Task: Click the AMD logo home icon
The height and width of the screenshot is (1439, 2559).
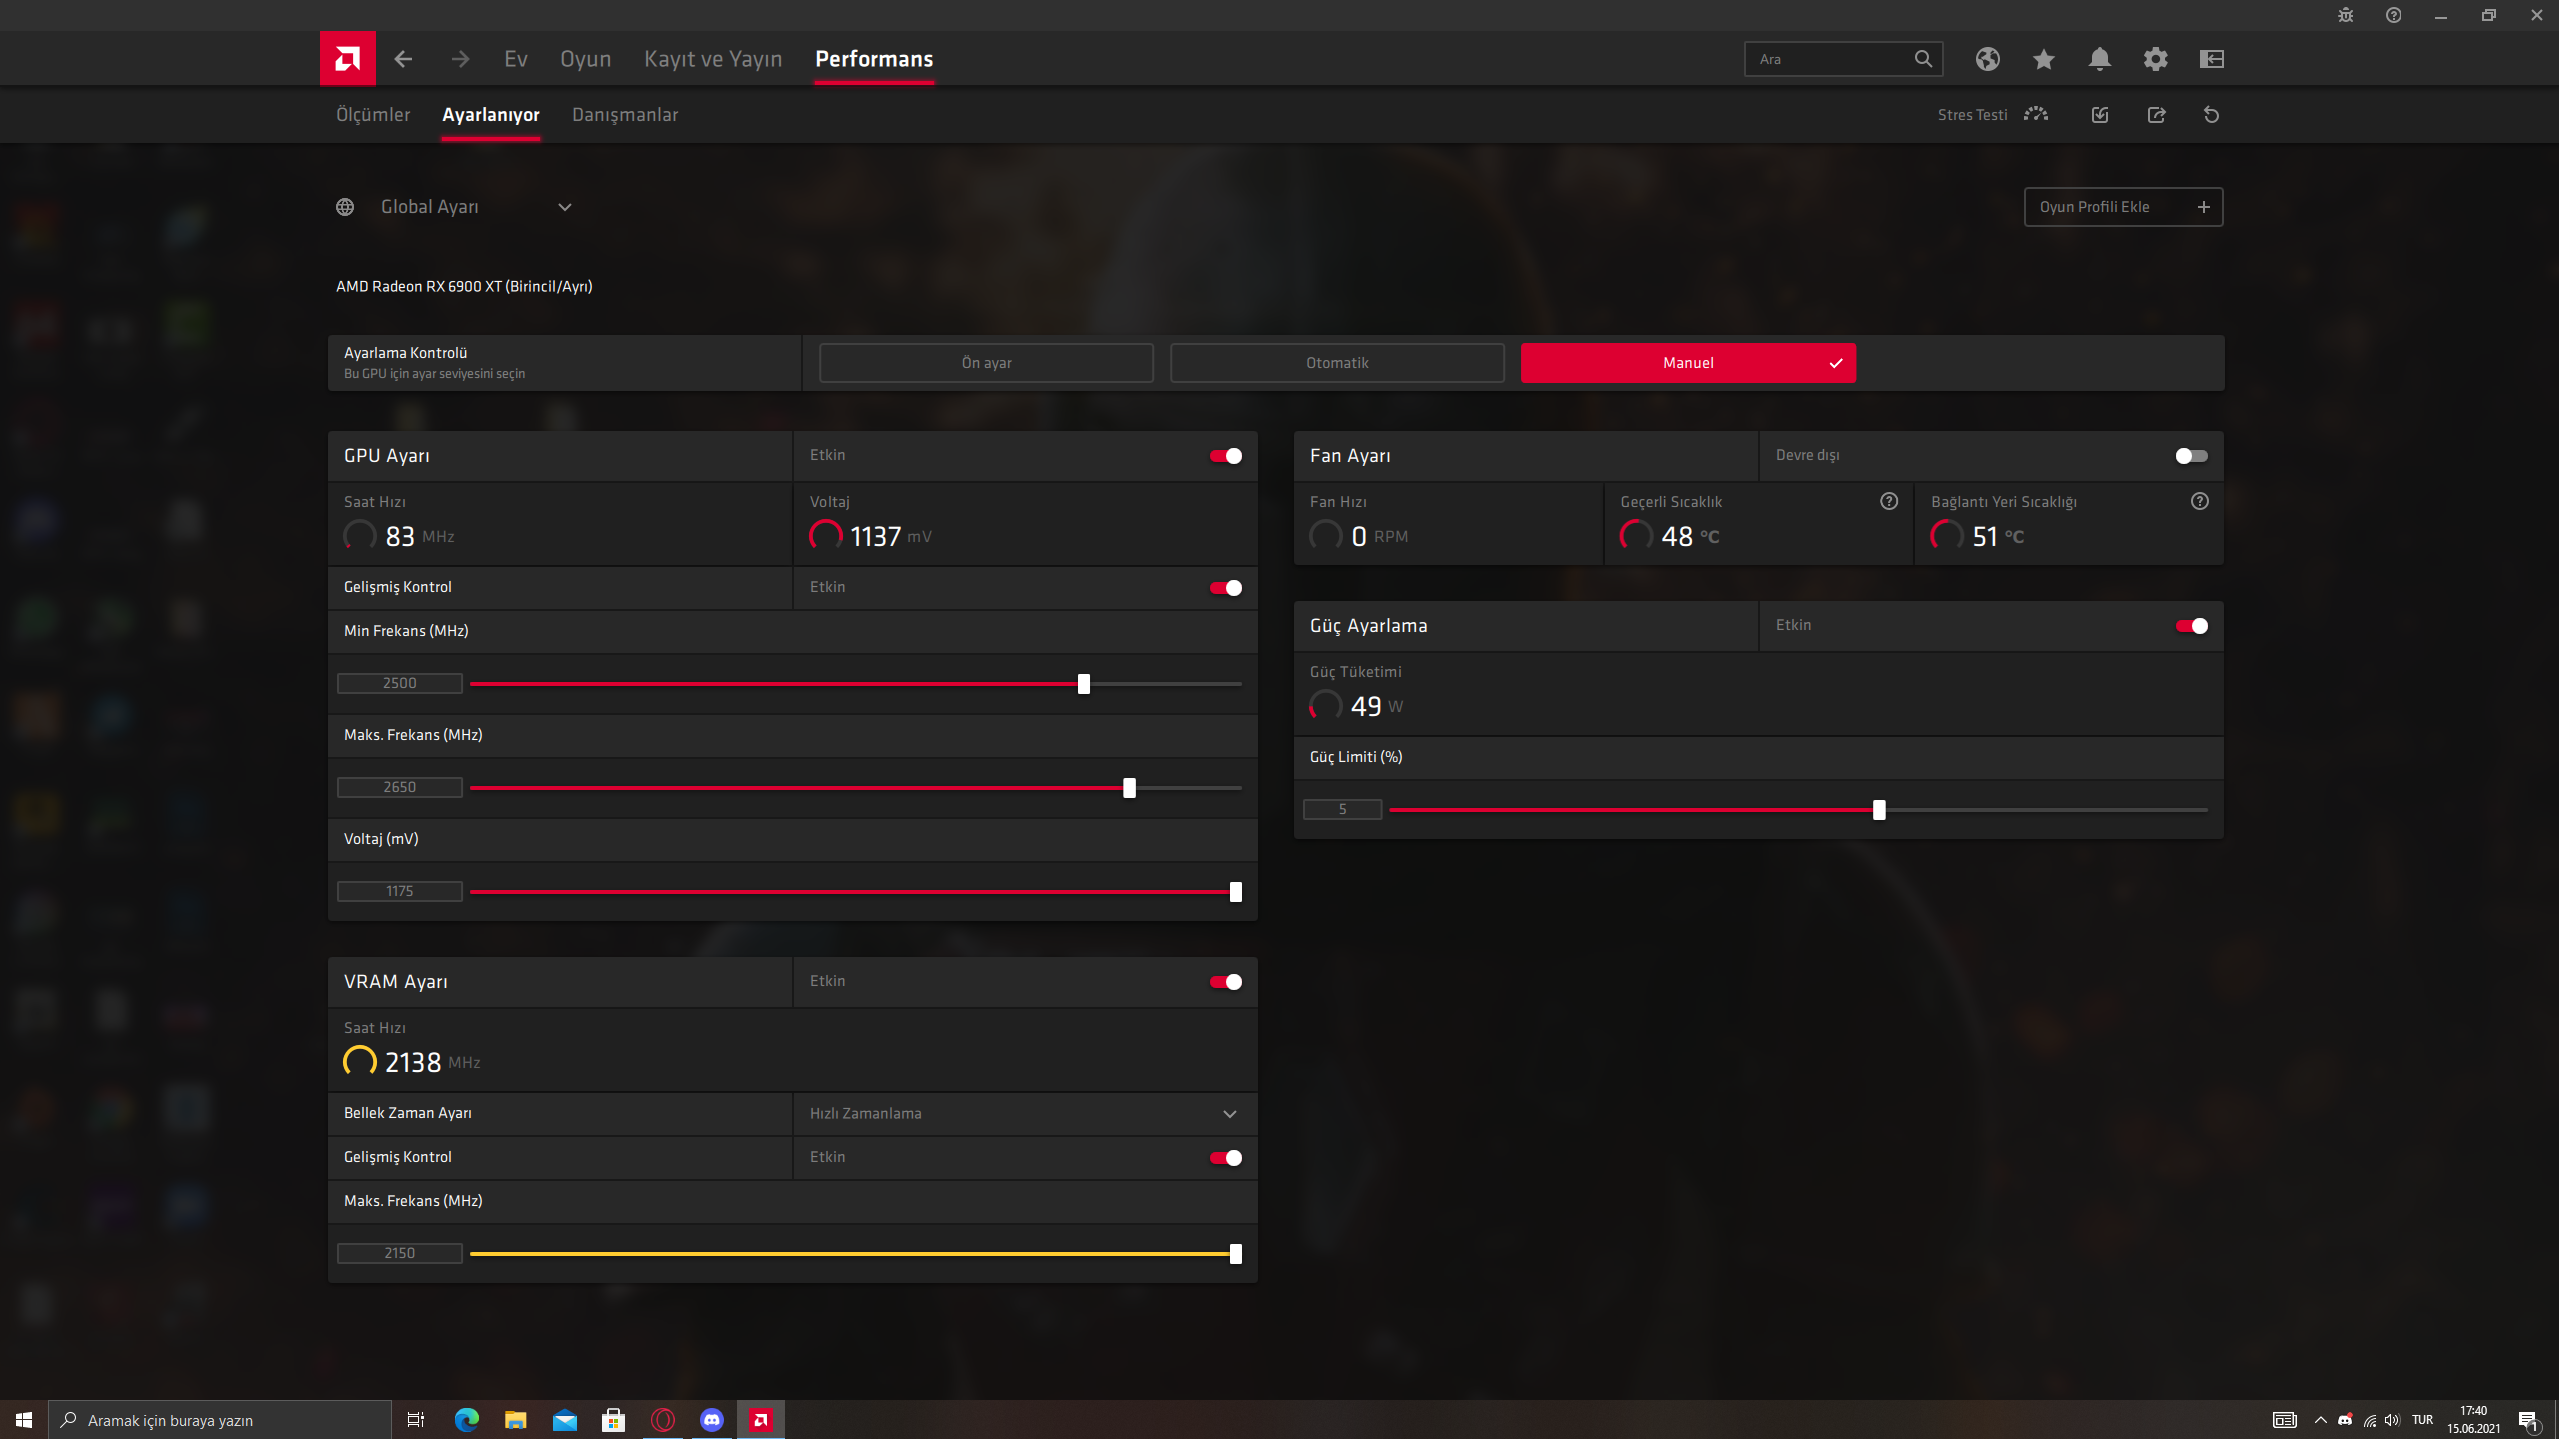Action: (x=347, y=59)
